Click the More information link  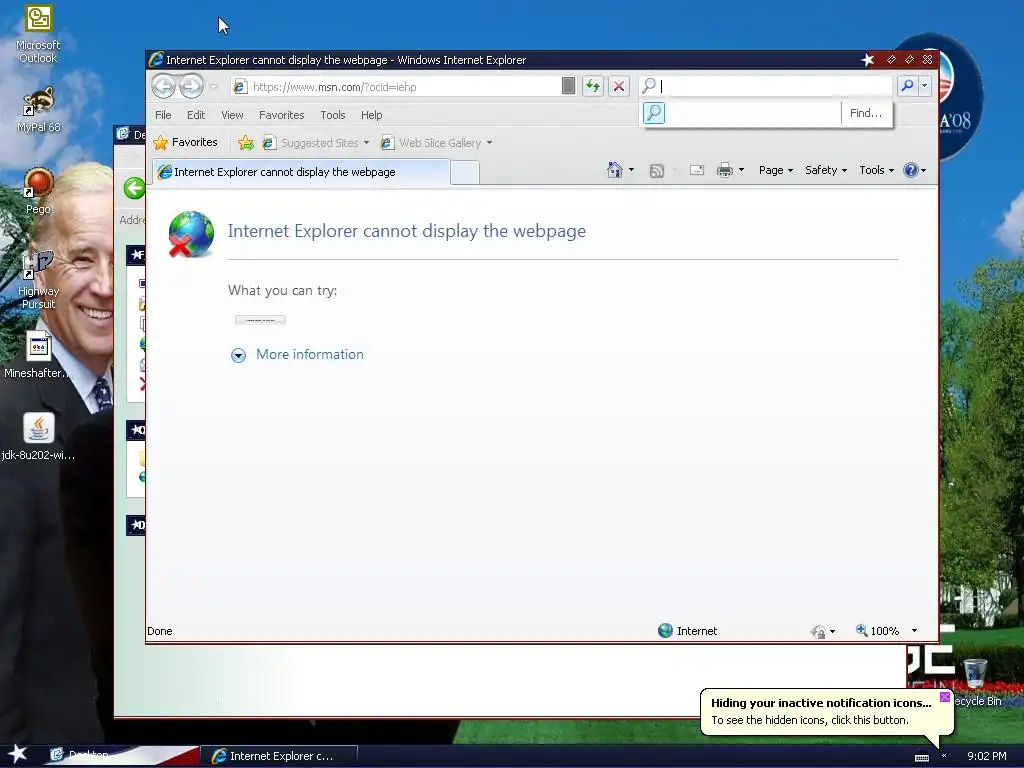[310, 354]
